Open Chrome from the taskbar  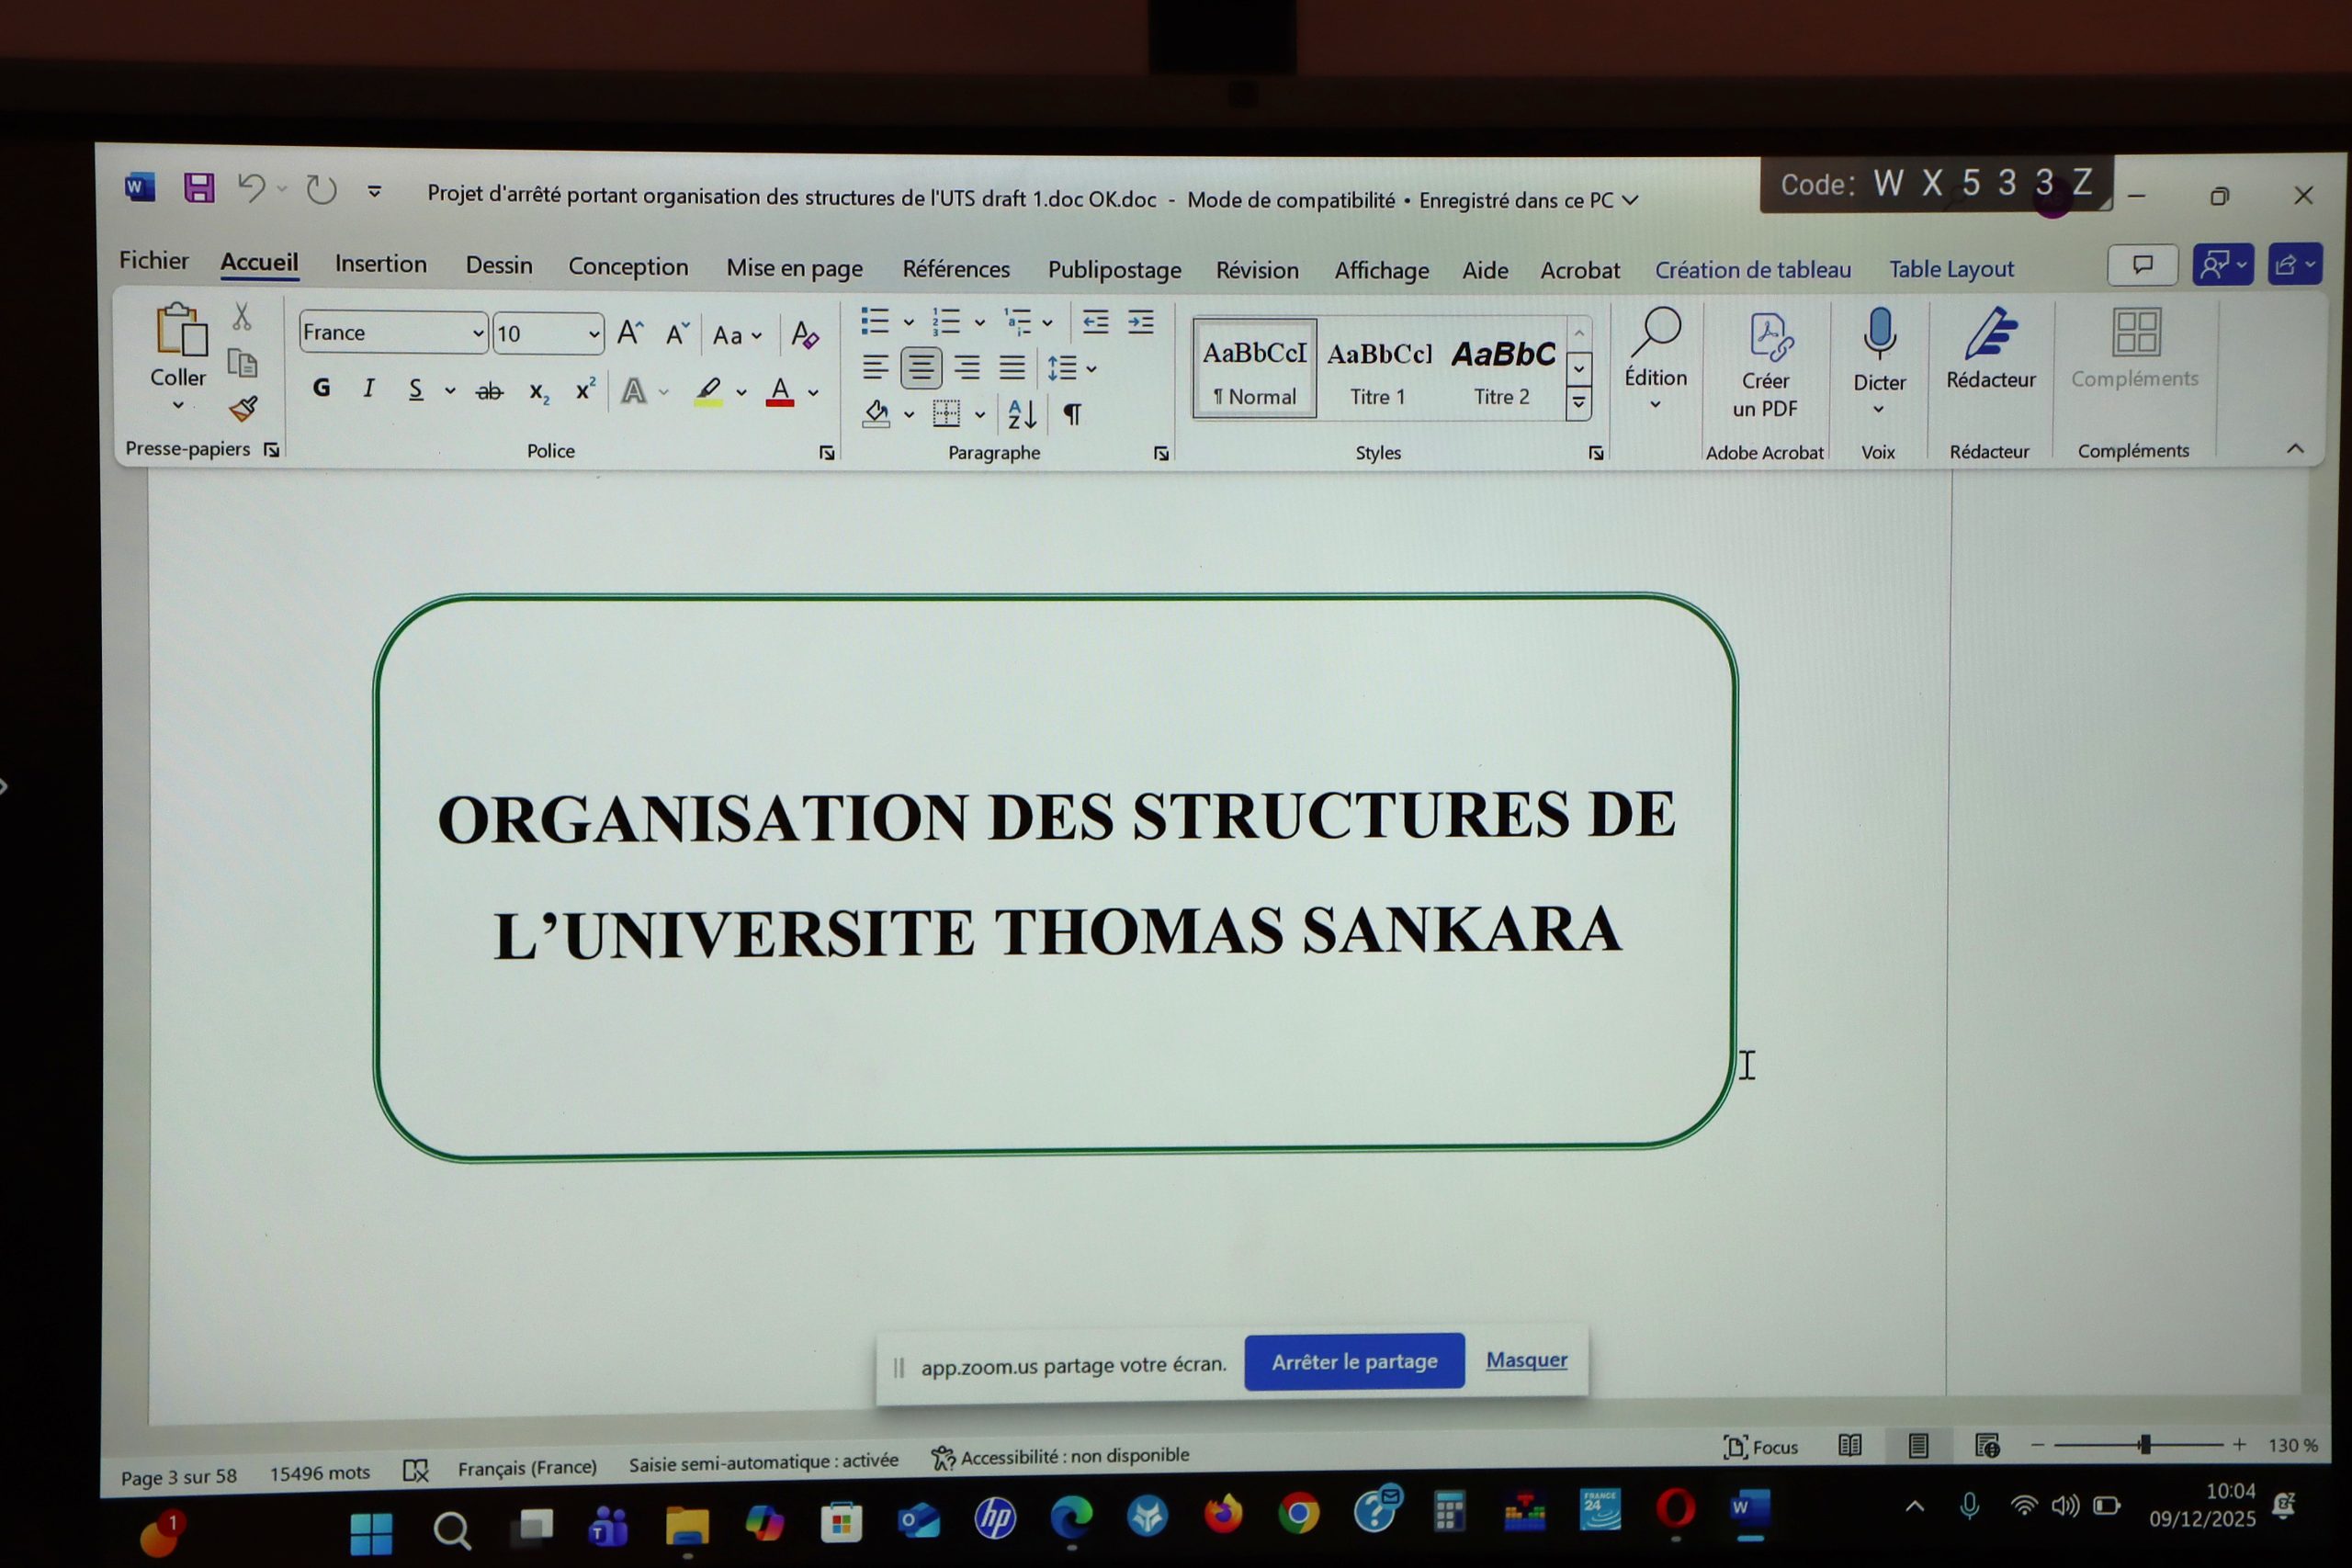click(1298, 1514)
